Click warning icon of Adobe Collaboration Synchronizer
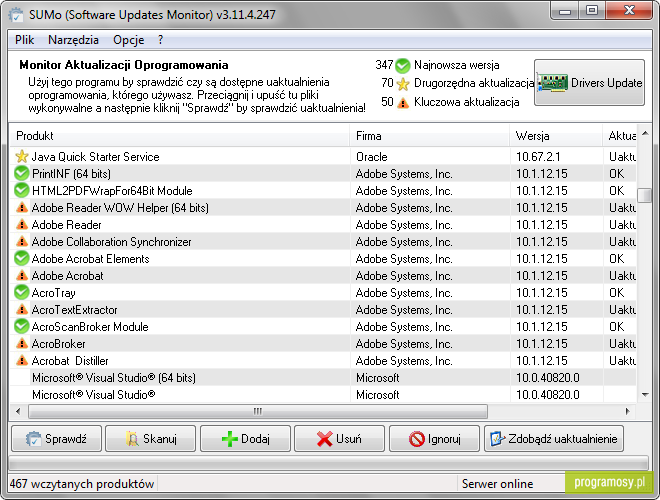This screenshot has height=500, width=660. click(21, 242)
